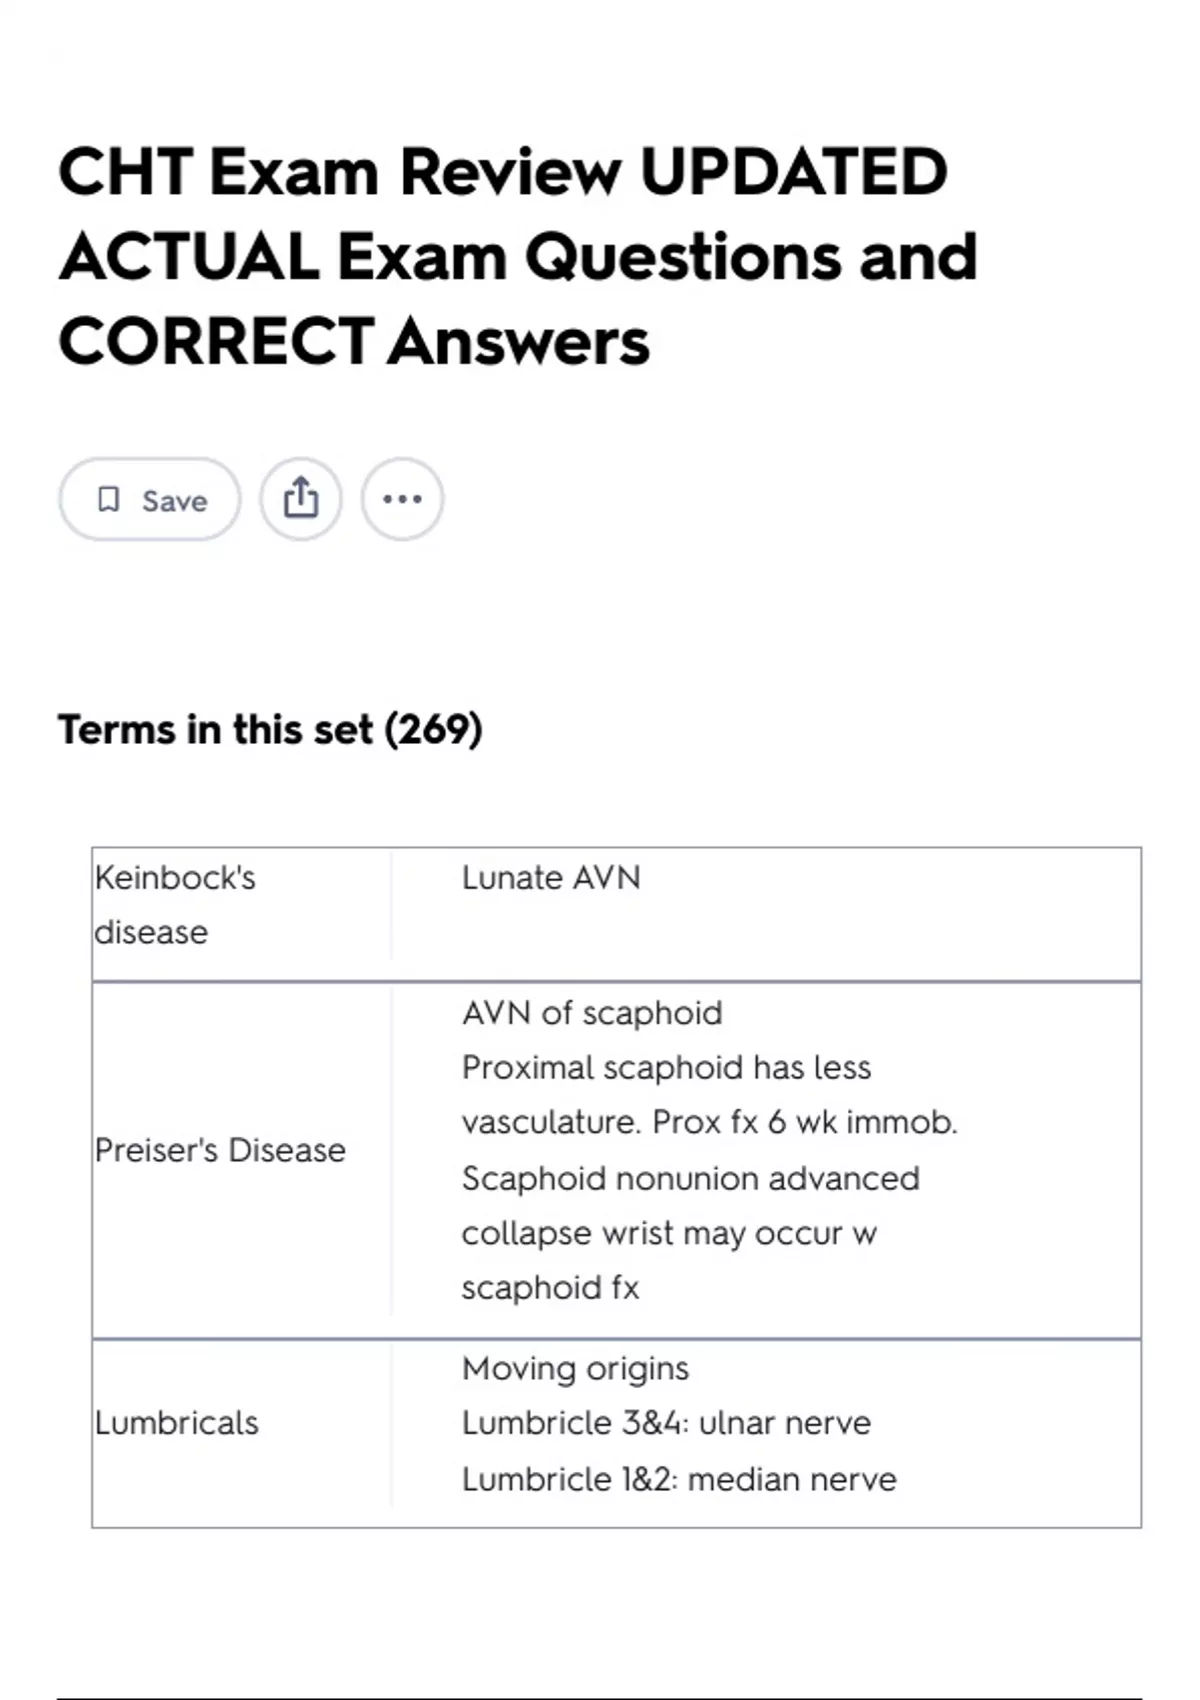
Task: Click the share icon button
Action: [x=301, y=499]
